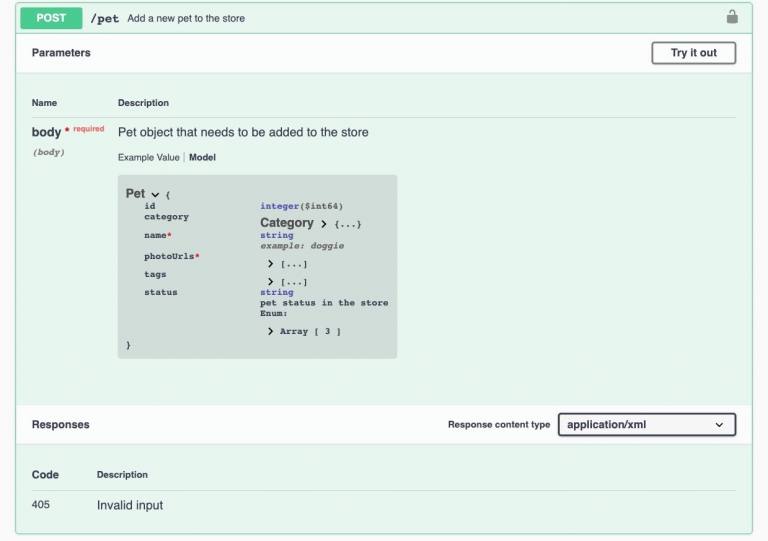This screenshot has height=541, width=768.
Task: Click the Try it out button
Action: [x=693, y=53]
